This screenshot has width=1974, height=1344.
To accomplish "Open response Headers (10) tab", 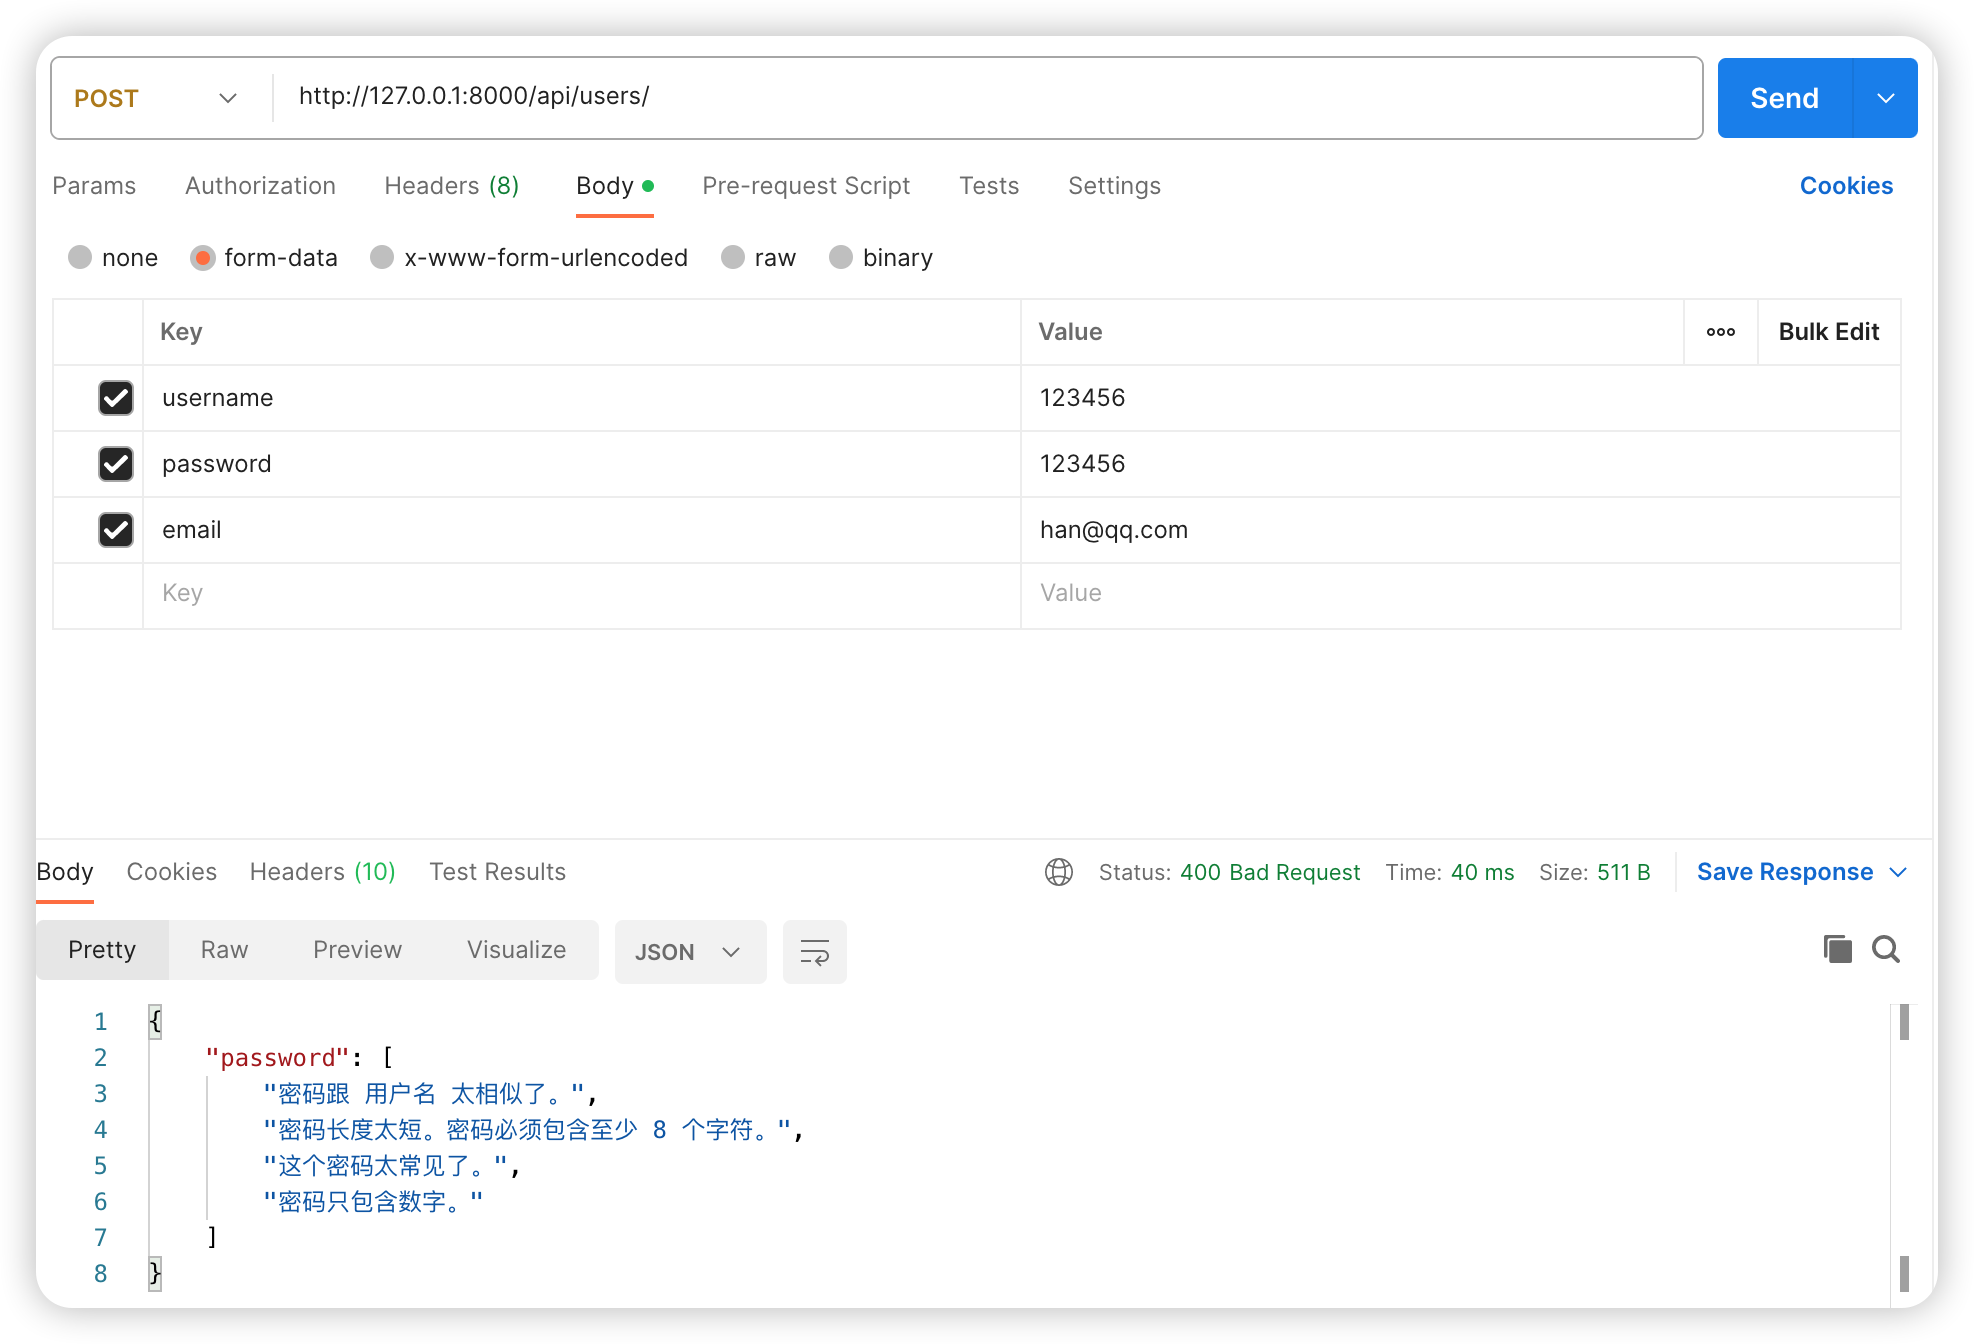I will pyautogui.click(x=323, y=872).
